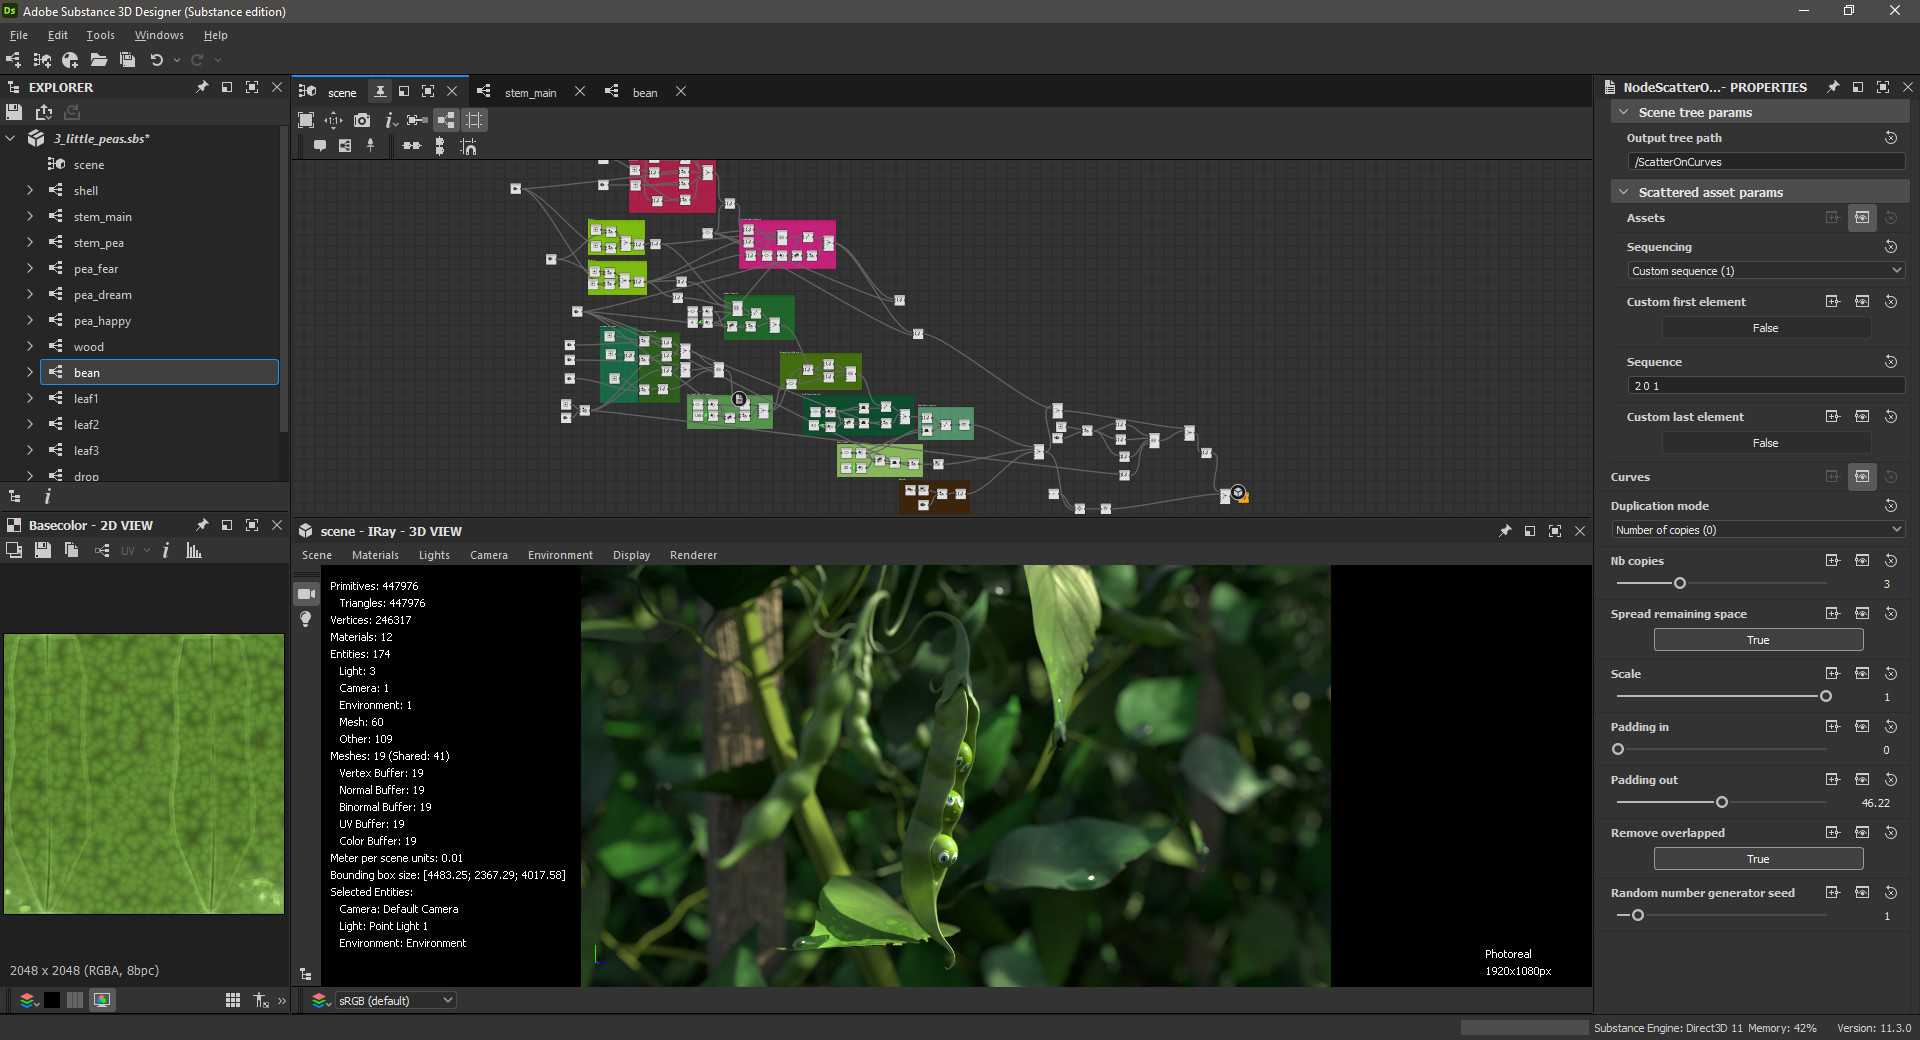Switch to the bean graph tab
The width and height of the screenshot is (1920, 1040).
click(x=645, y=92)
